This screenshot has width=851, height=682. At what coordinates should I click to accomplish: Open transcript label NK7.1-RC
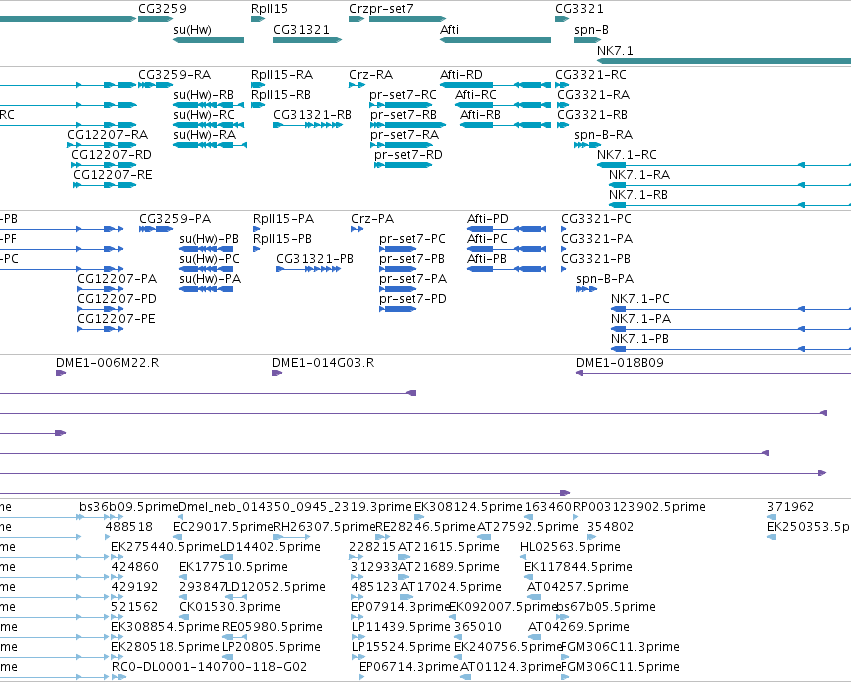(627, 155)
